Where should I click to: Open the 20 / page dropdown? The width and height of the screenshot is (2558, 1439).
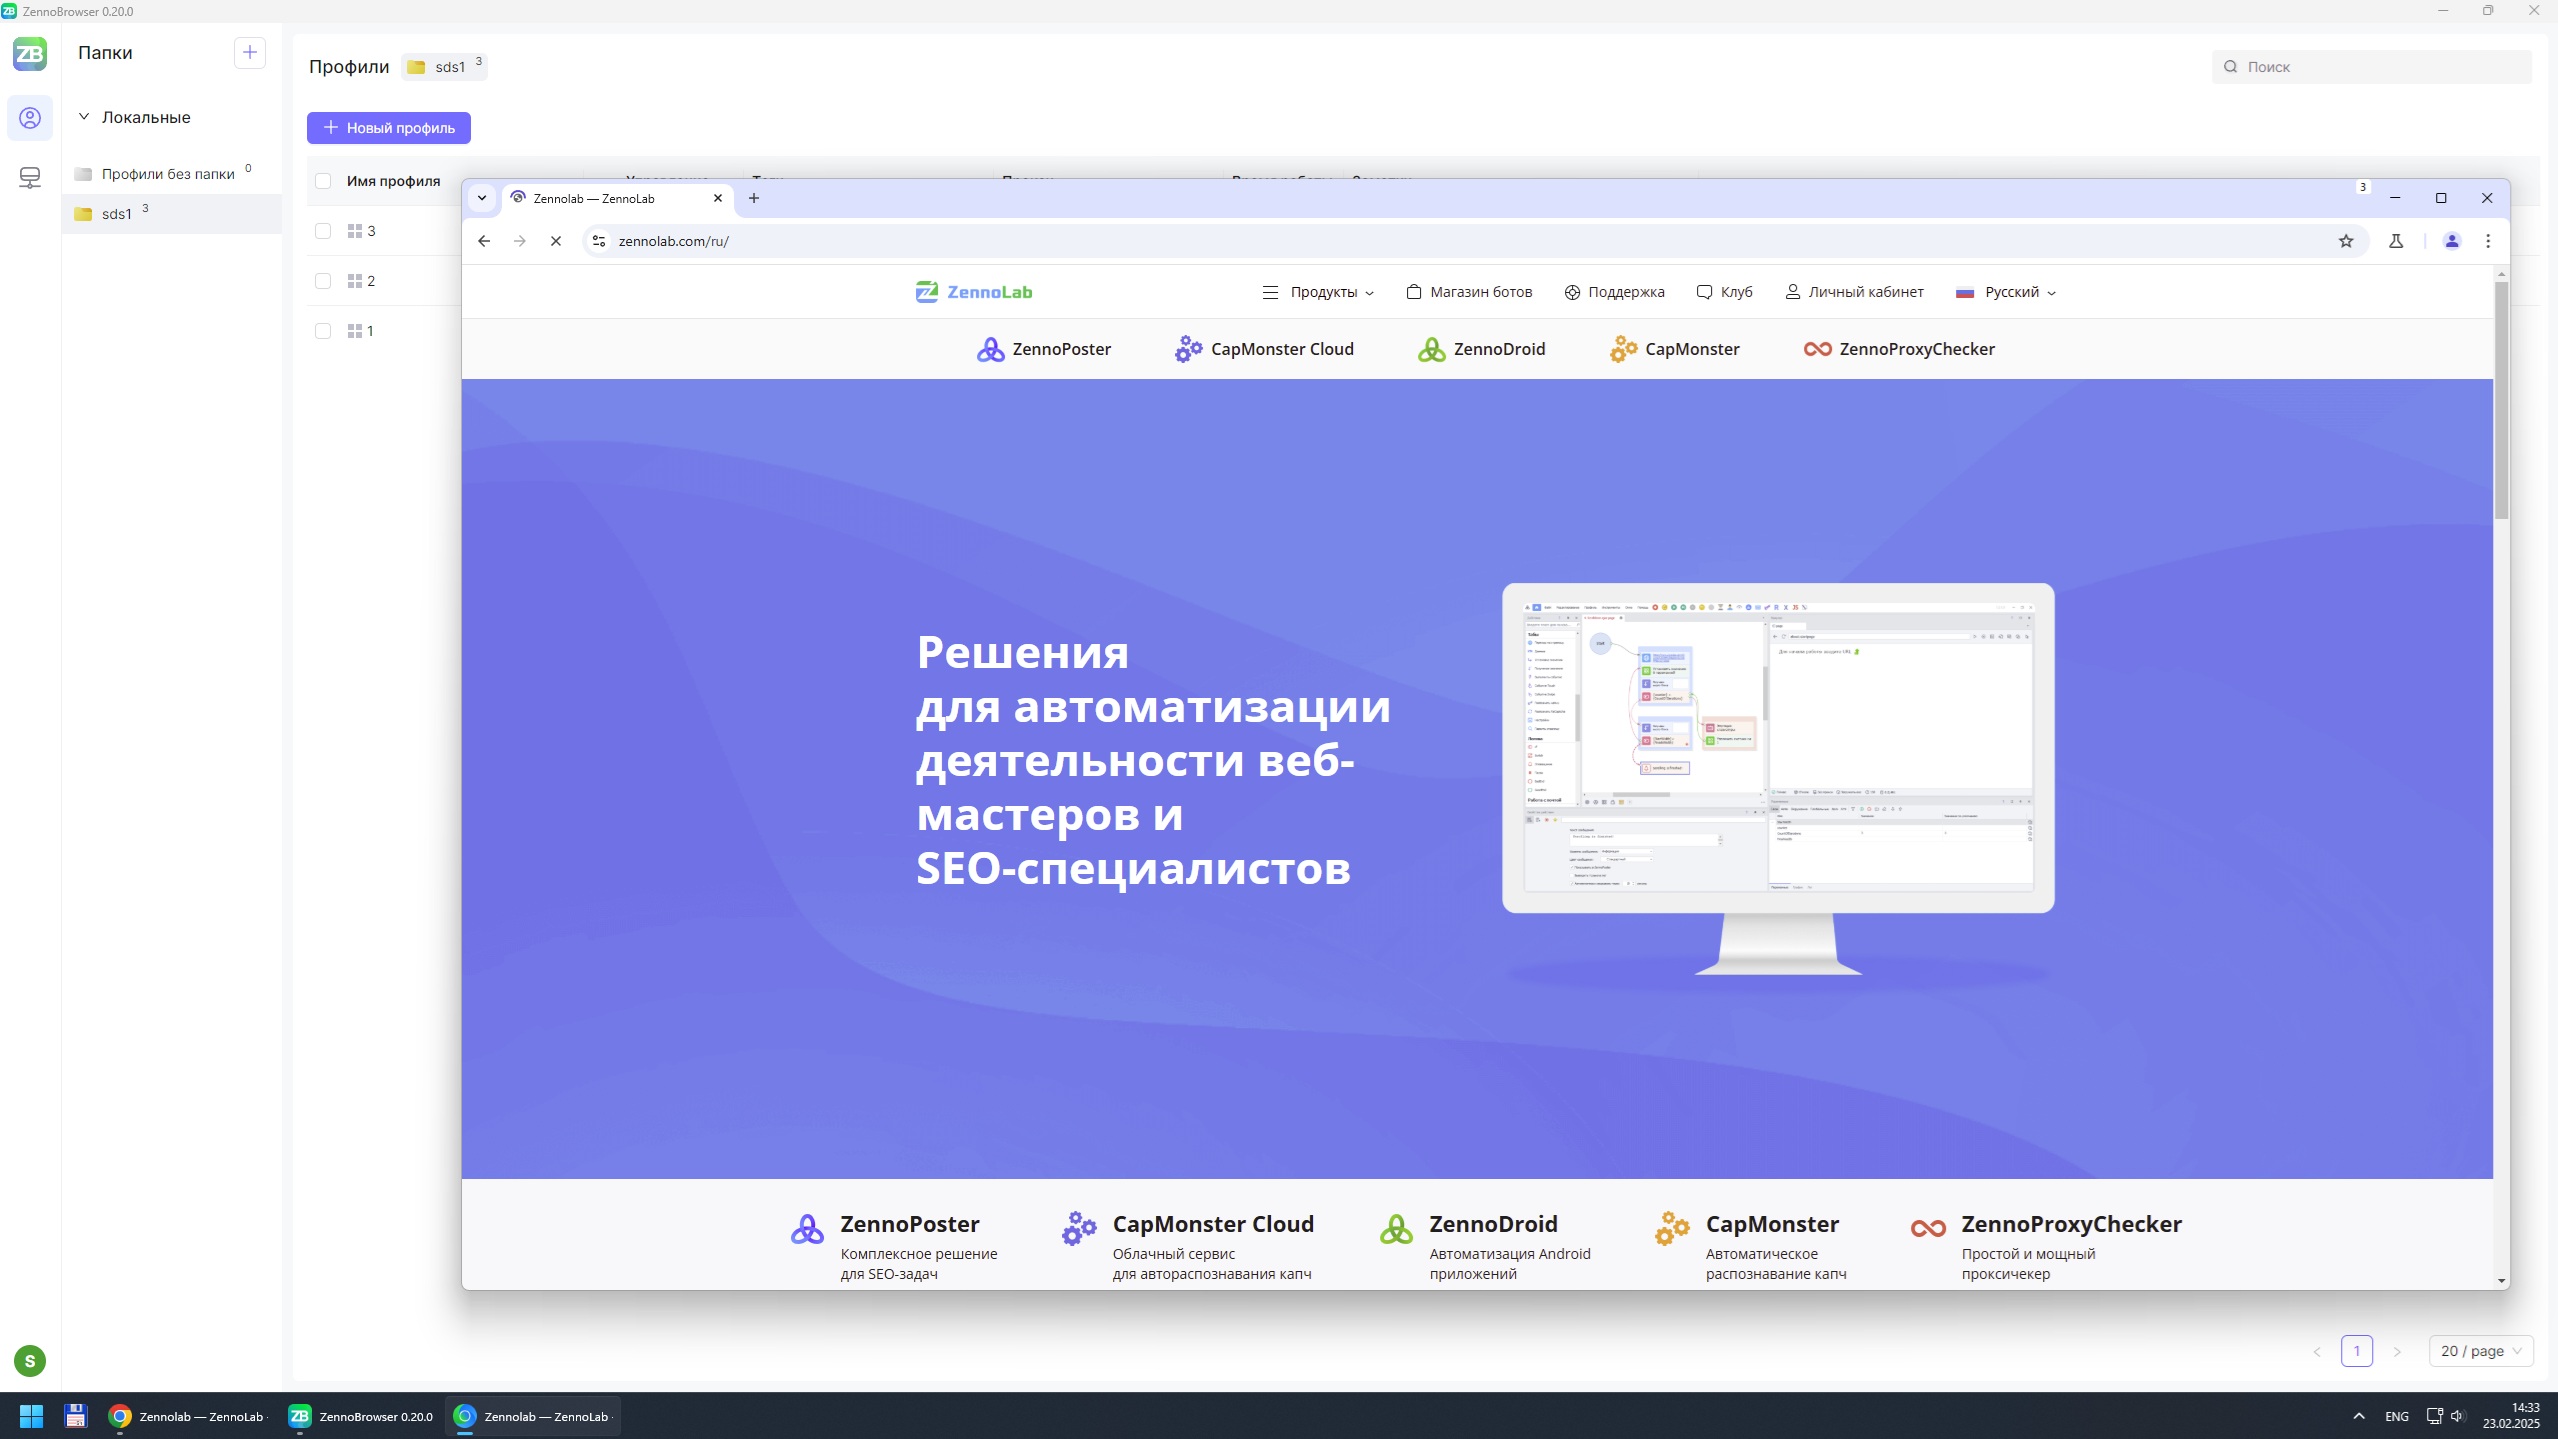[x=2481, y=1351]
